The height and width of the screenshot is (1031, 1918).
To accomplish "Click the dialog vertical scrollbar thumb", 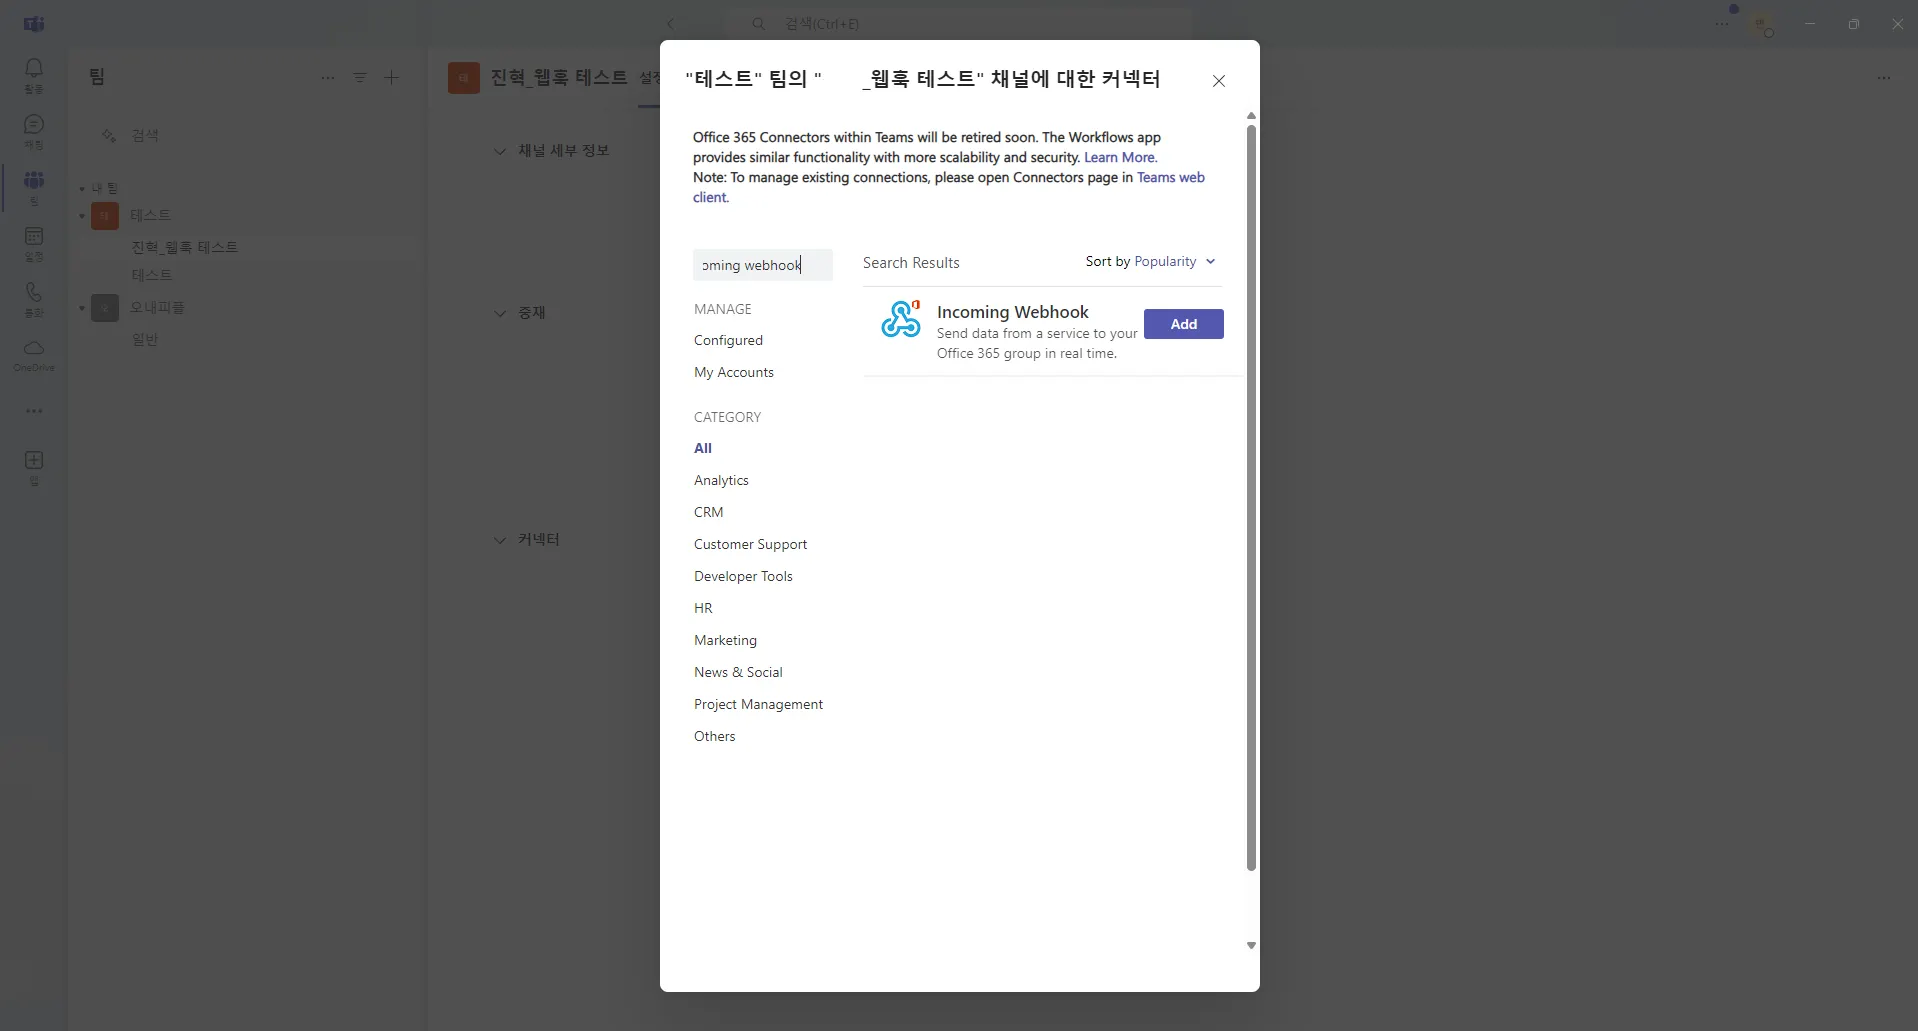I will [1251, 498].
